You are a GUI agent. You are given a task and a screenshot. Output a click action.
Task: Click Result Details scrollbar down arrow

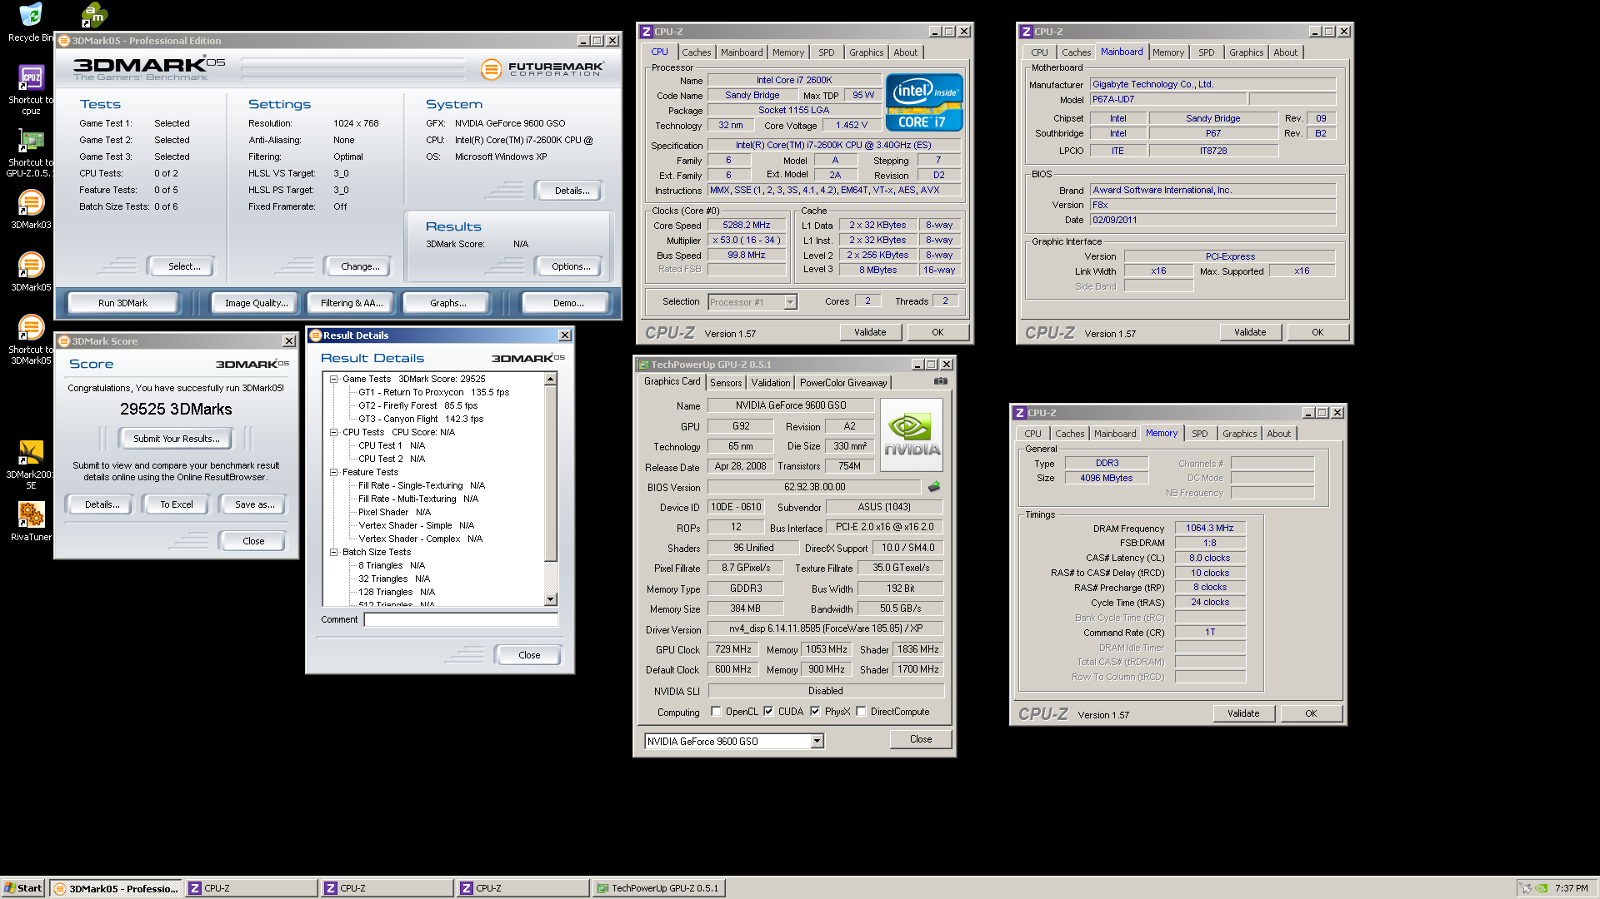(550, 599)
